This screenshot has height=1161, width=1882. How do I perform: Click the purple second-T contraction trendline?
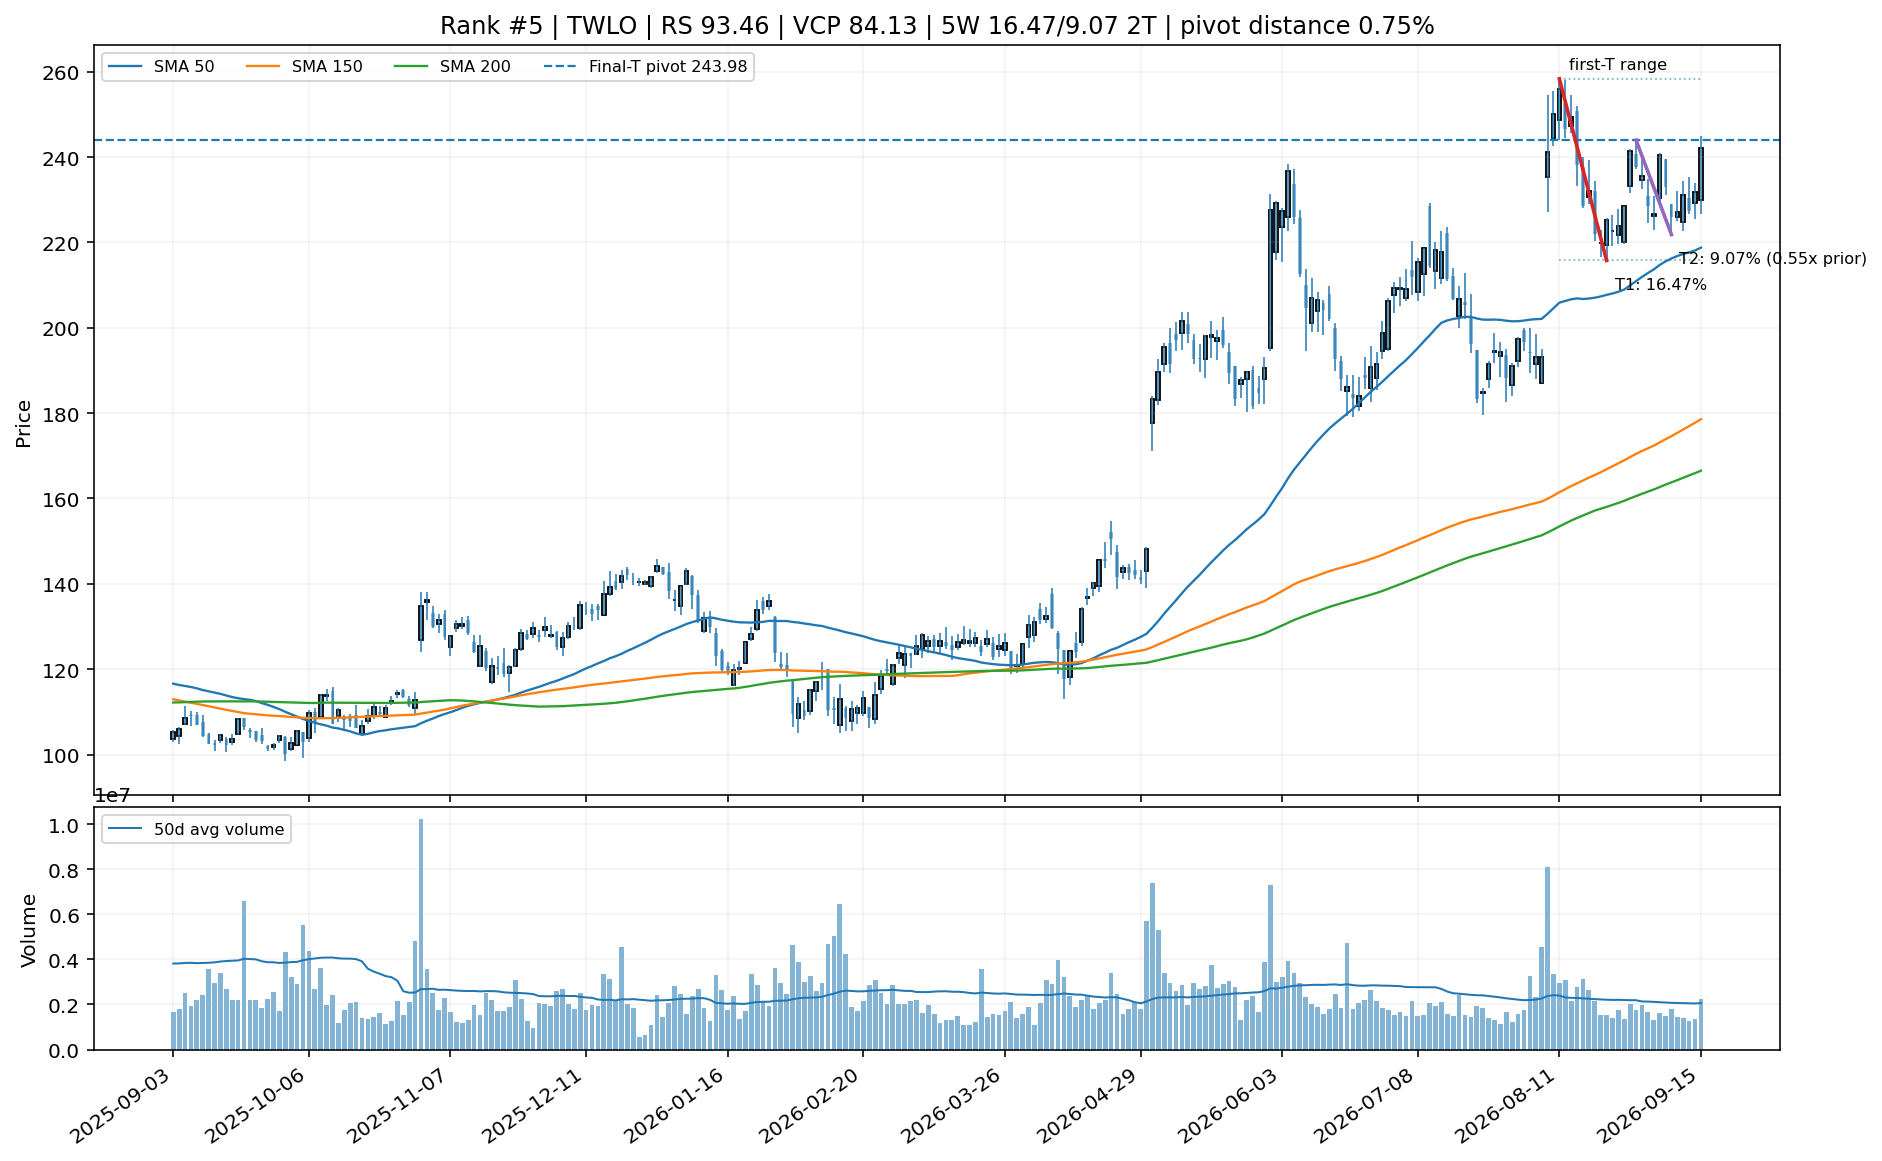pyautogui.click(x=1654, y=188)
